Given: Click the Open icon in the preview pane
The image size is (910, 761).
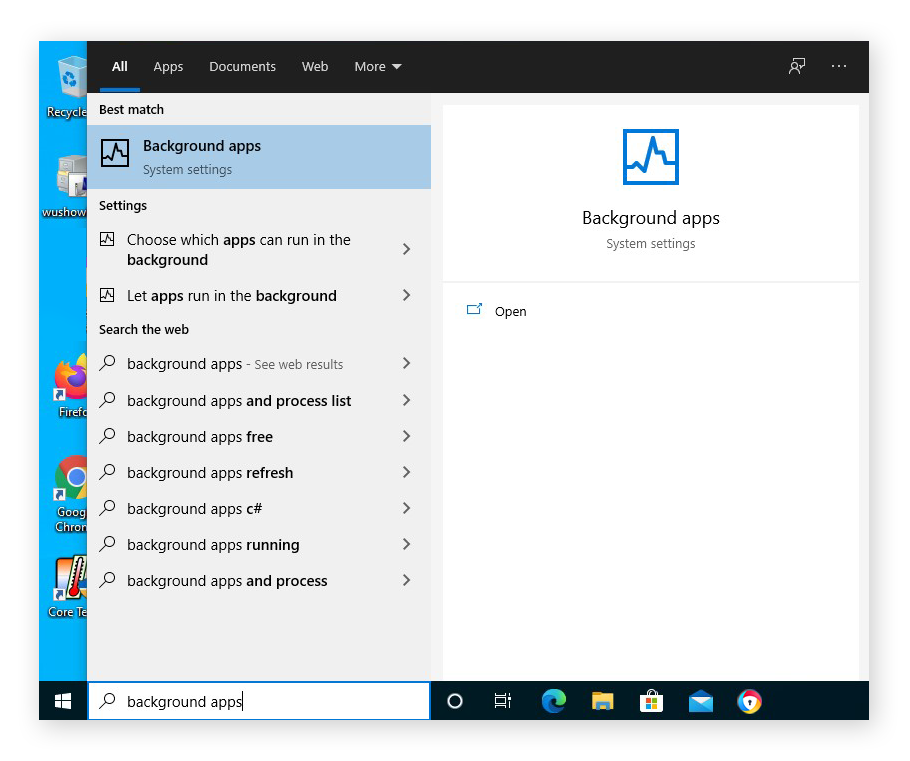Looking at the screenshot, I should [474, 310].
